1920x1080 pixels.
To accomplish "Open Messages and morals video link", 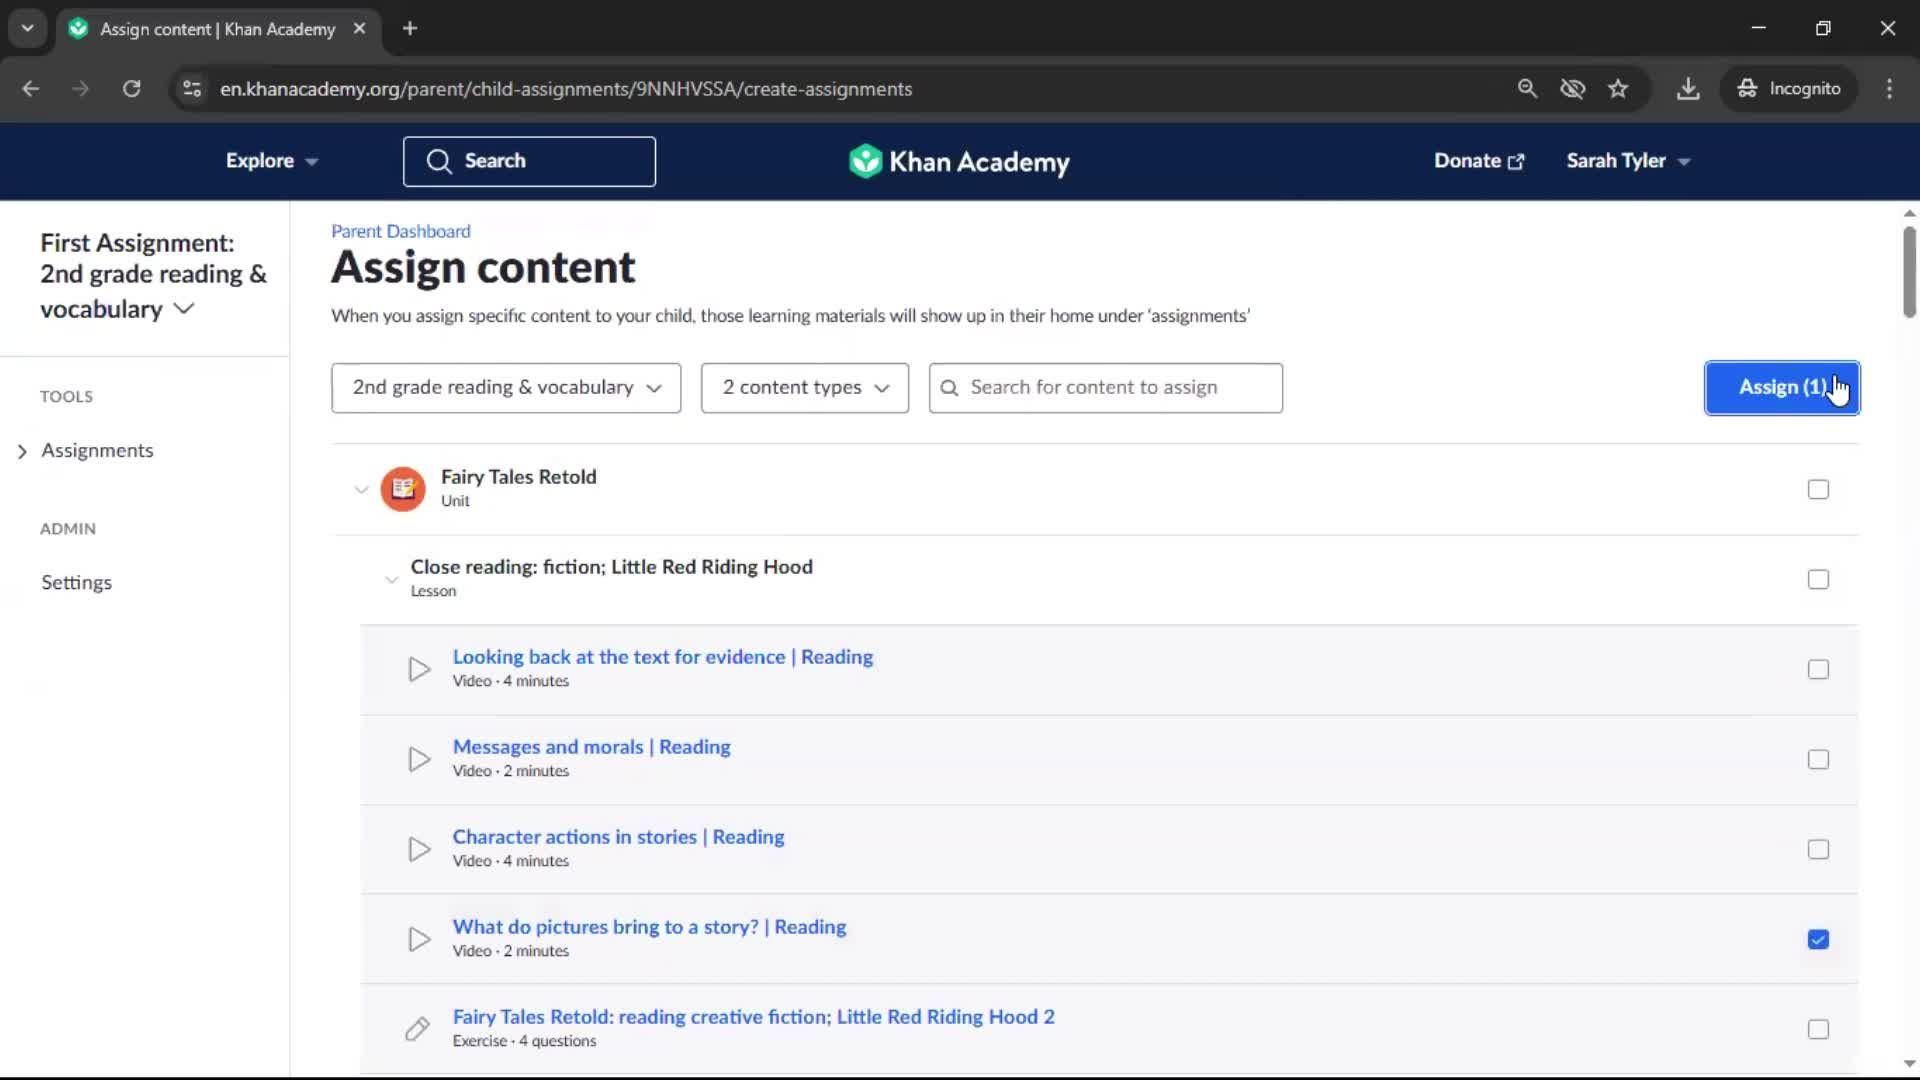I will tap(591, 747).
